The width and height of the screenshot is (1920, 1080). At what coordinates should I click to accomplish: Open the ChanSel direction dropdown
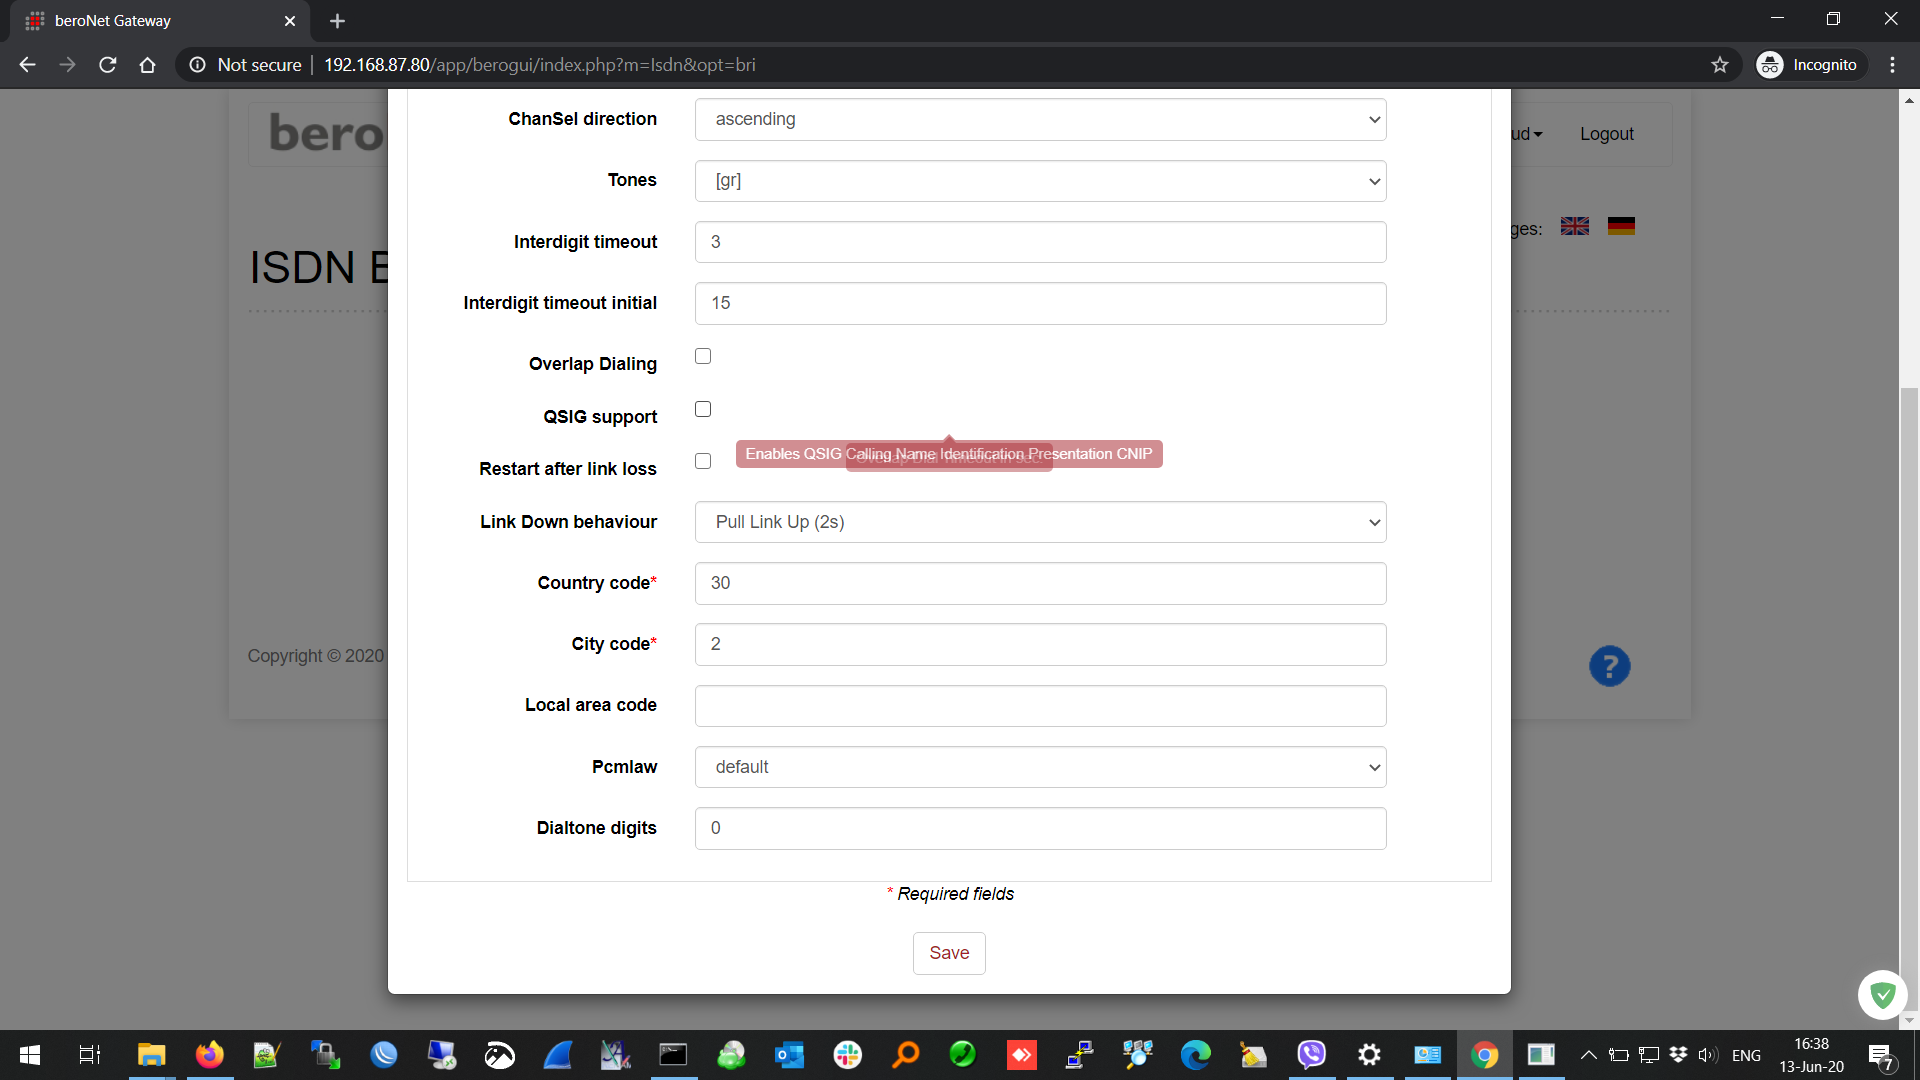coord(1040,120)
